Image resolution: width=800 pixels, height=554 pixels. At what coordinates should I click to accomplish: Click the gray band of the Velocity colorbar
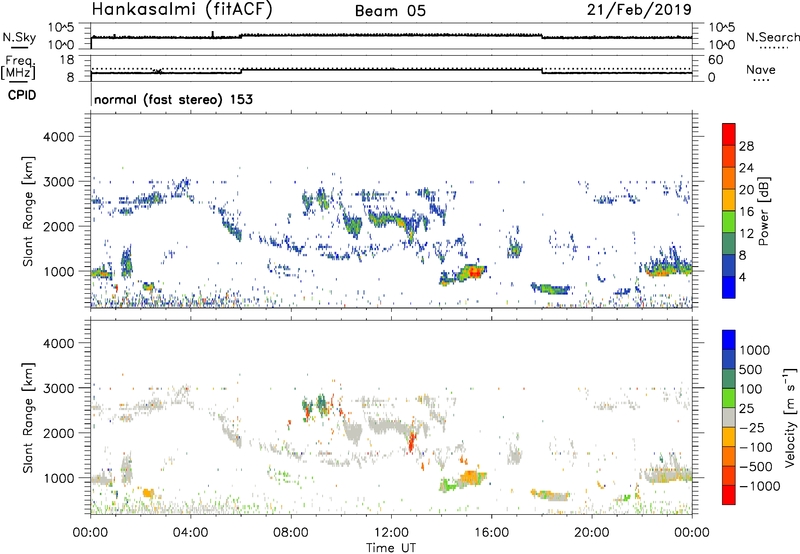[x=729, y=418]
